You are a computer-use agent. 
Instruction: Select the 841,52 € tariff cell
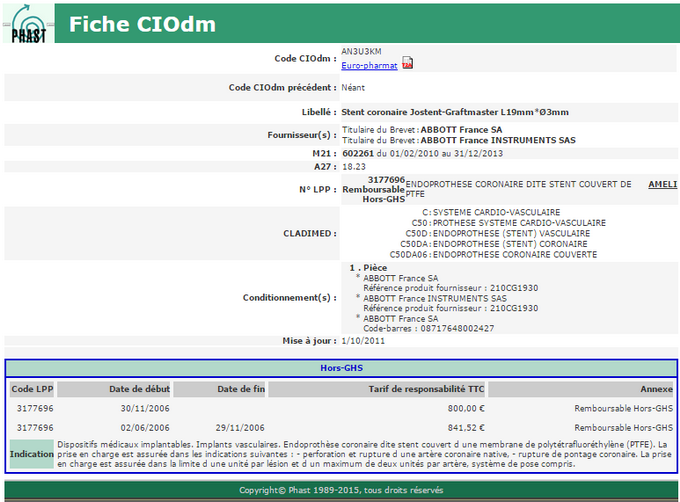(x=464, y=426)
